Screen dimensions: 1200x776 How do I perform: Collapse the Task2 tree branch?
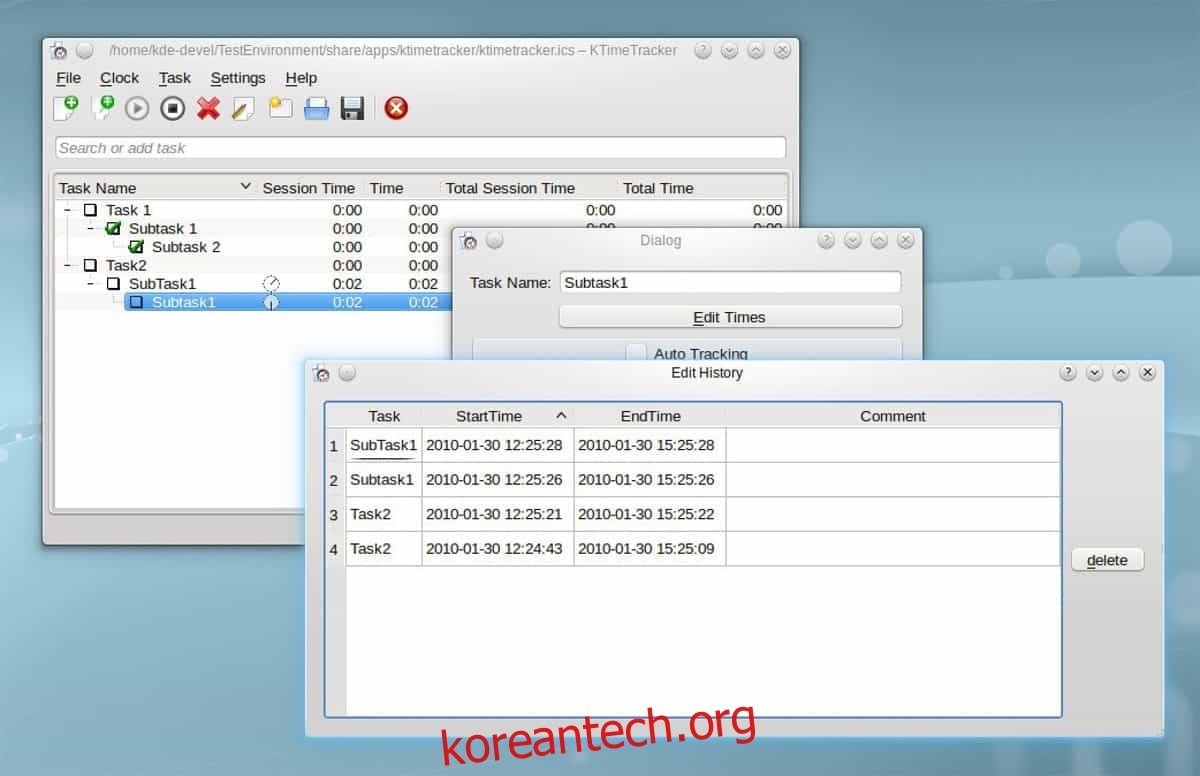coord(68,265)
